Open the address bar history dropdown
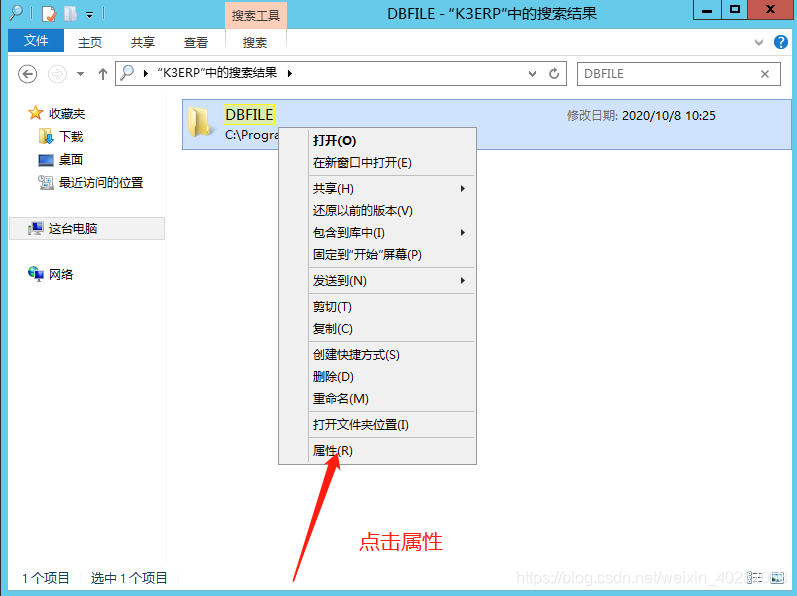The image size is (797, 596). (x=532, y=74)
